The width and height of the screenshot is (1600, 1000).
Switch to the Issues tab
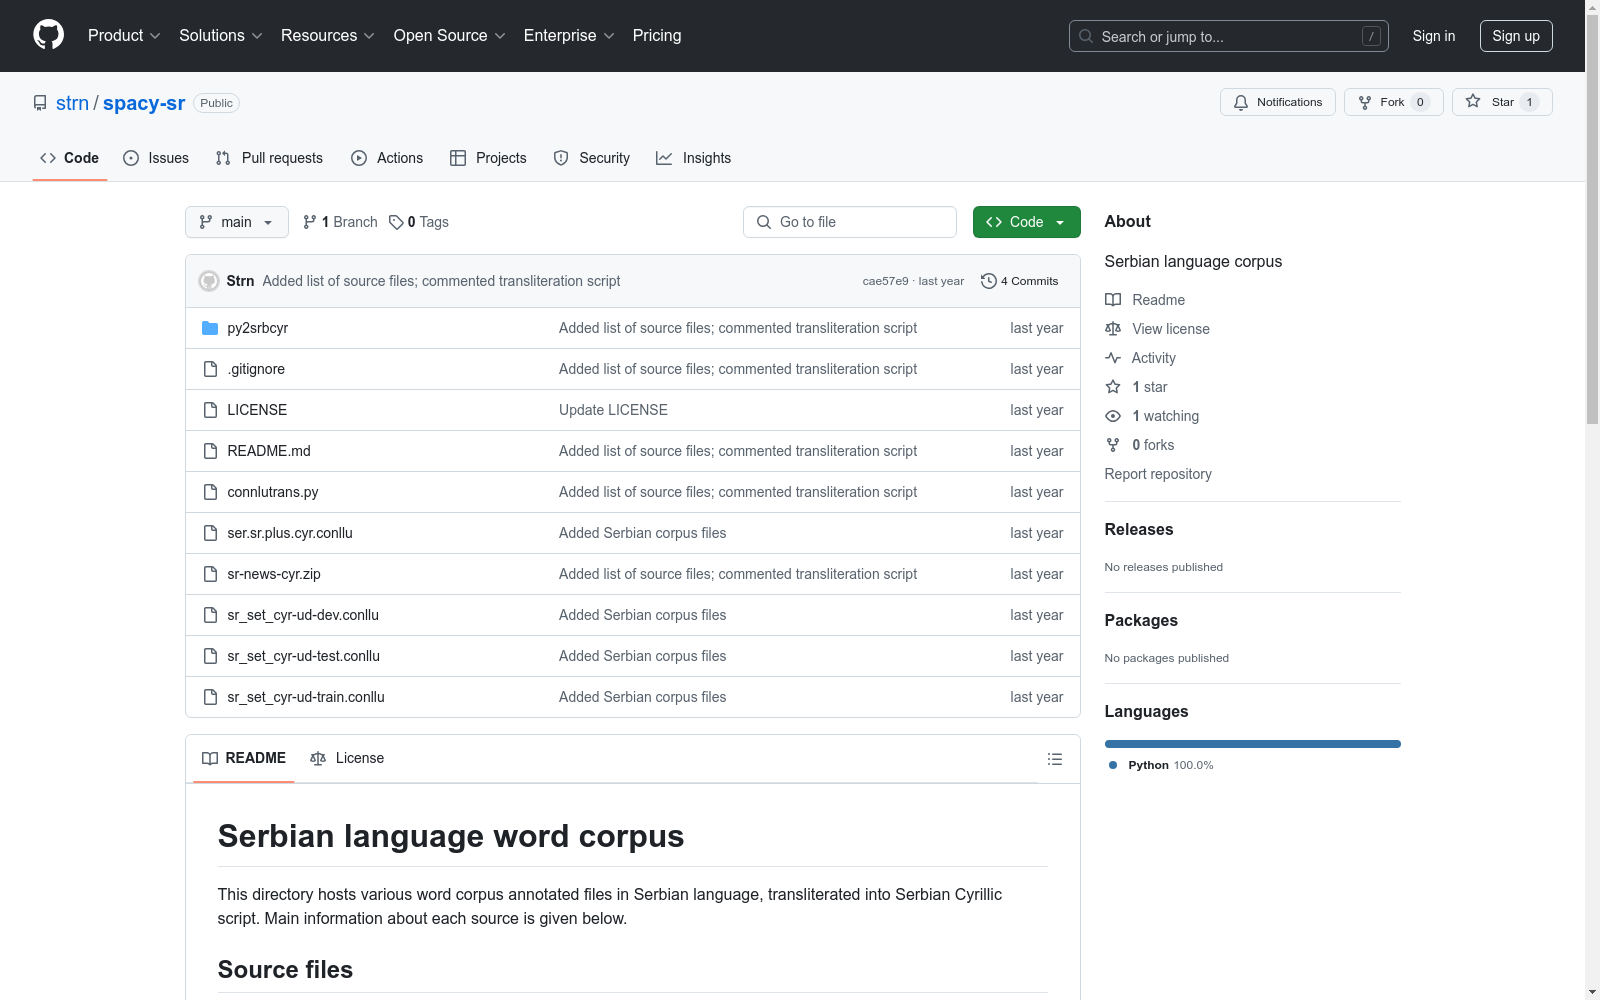(156, 158)
